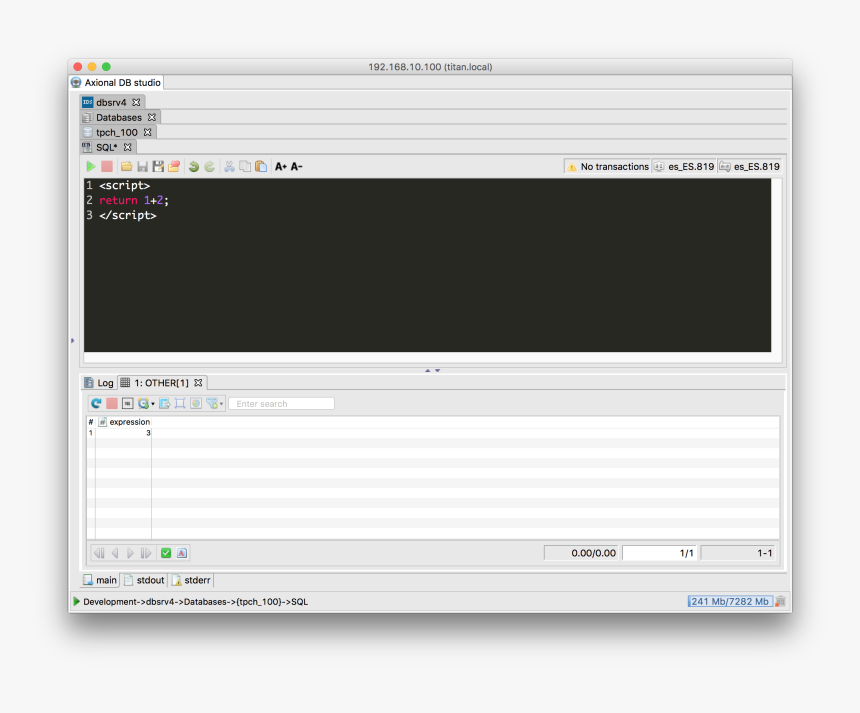Save the SQL script with the floppy icon
Image resolution: width=860 pixels, height=713 pixels.
[143, 167]
